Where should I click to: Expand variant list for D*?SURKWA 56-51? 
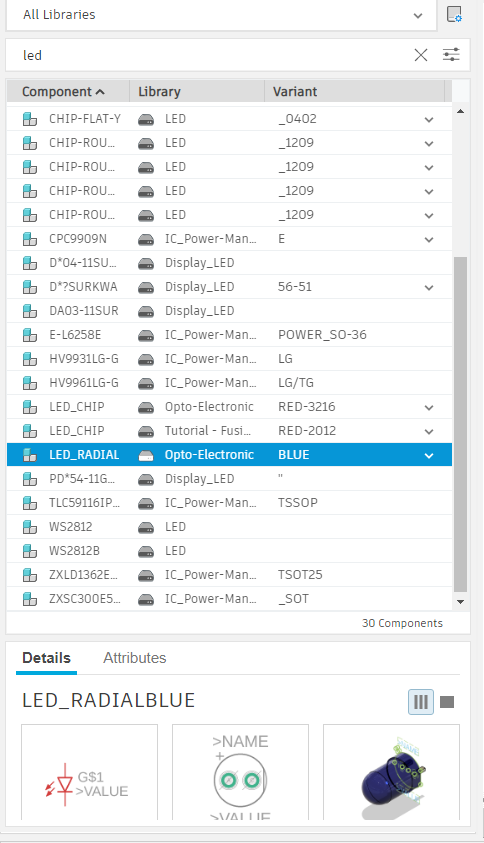point(429,288)
